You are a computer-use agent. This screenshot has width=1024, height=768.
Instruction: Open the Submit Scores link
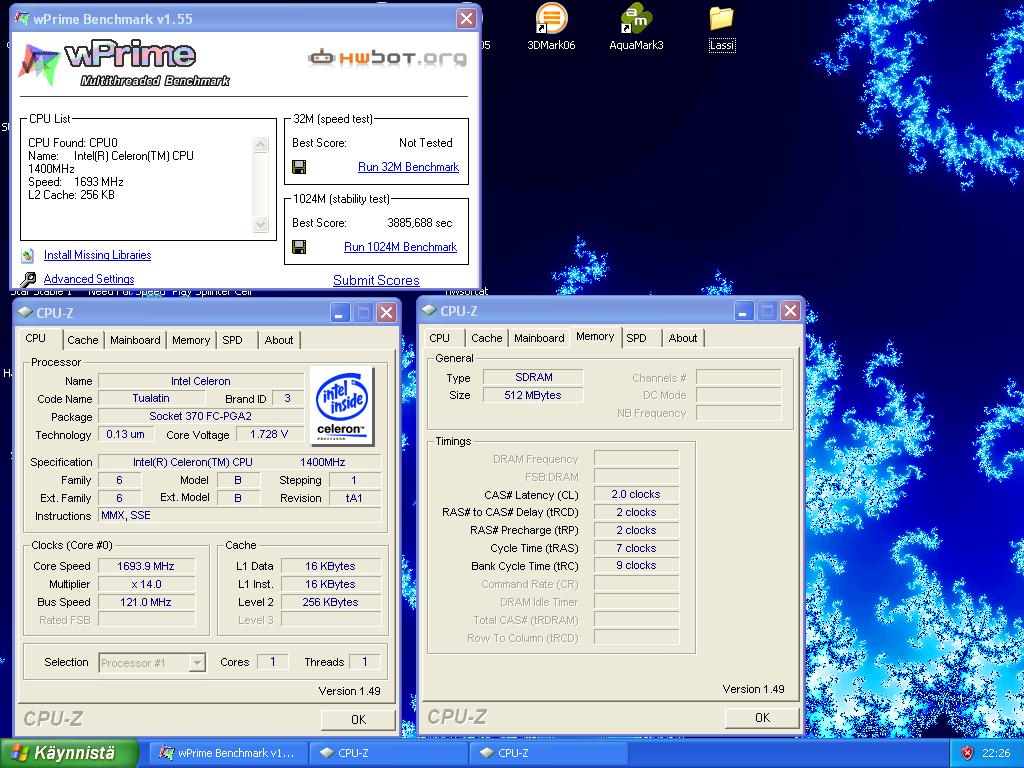coord(376,280)
